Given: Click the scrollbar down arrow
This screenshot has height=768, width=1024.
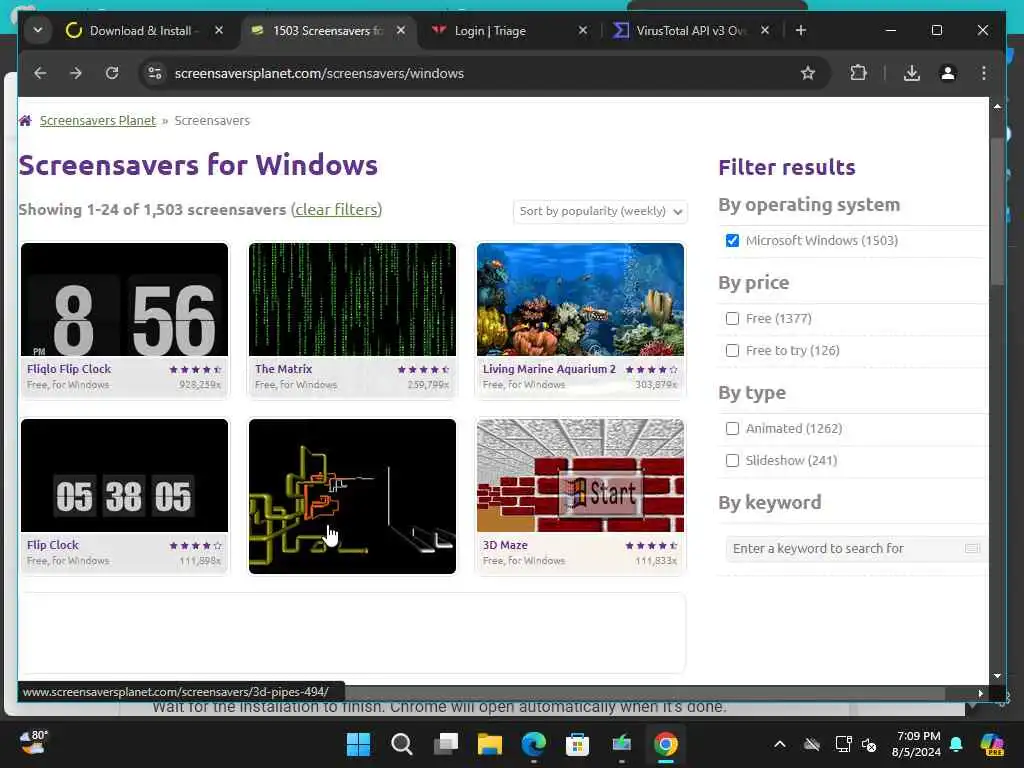Looking at the screenshot, I should pyautogui.click(x=997, y=676).
